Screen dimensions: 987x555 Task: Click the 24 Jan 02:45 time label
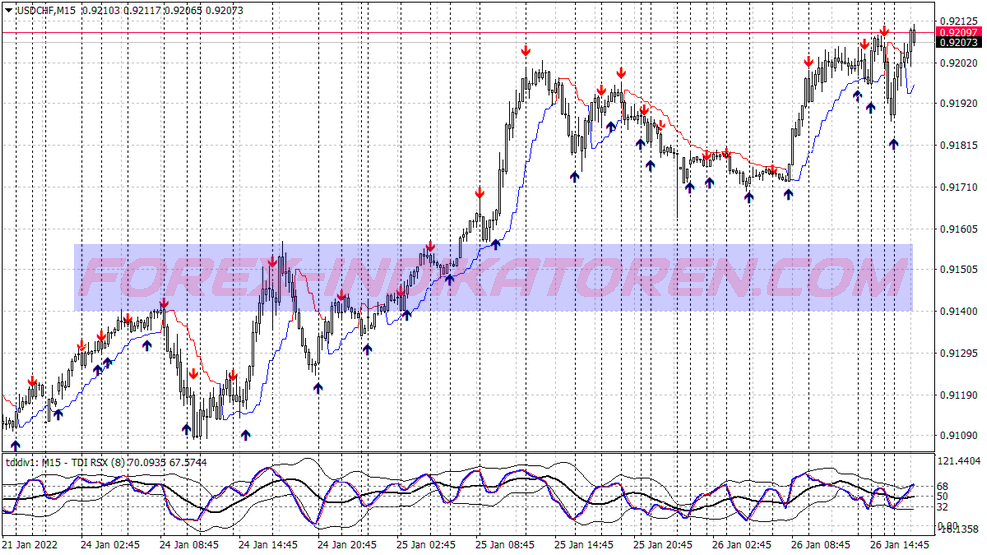point(110,544)
